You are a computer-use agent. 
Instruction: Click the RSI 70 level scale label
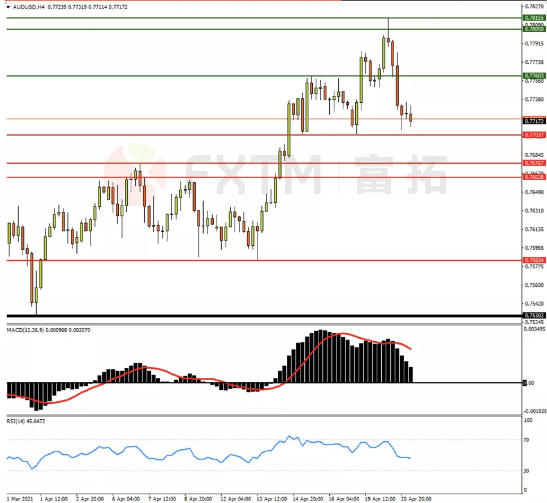(526, 440)
